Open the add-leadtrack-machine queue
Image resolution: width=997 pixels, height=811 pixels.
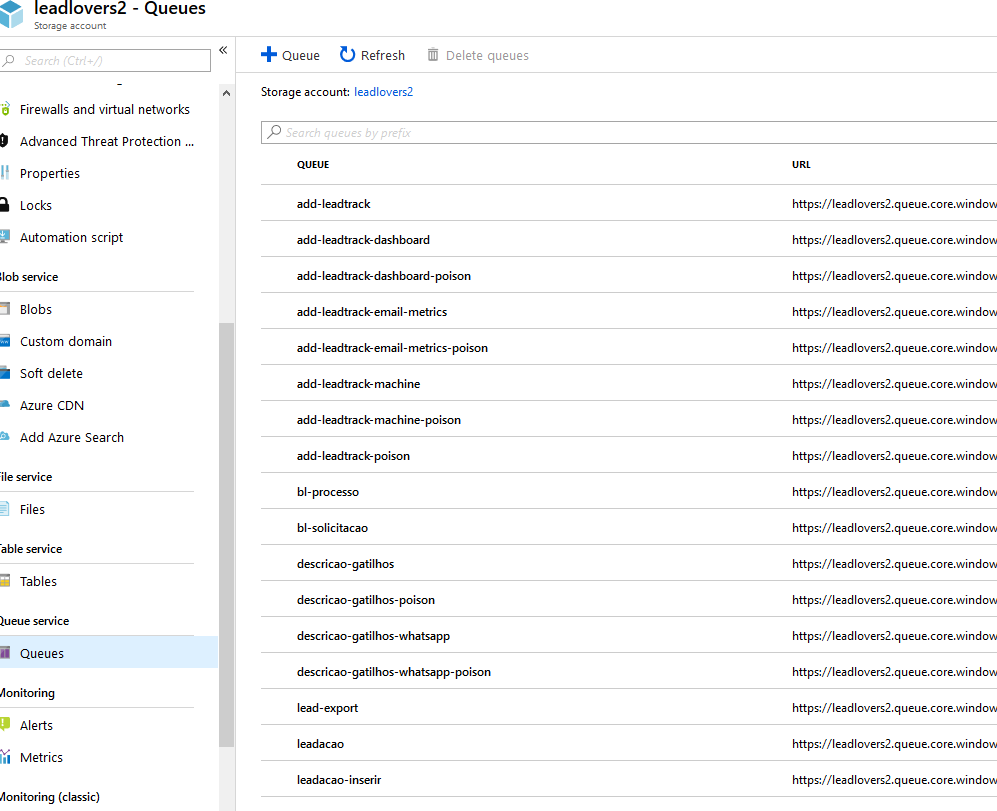point(358,384)
